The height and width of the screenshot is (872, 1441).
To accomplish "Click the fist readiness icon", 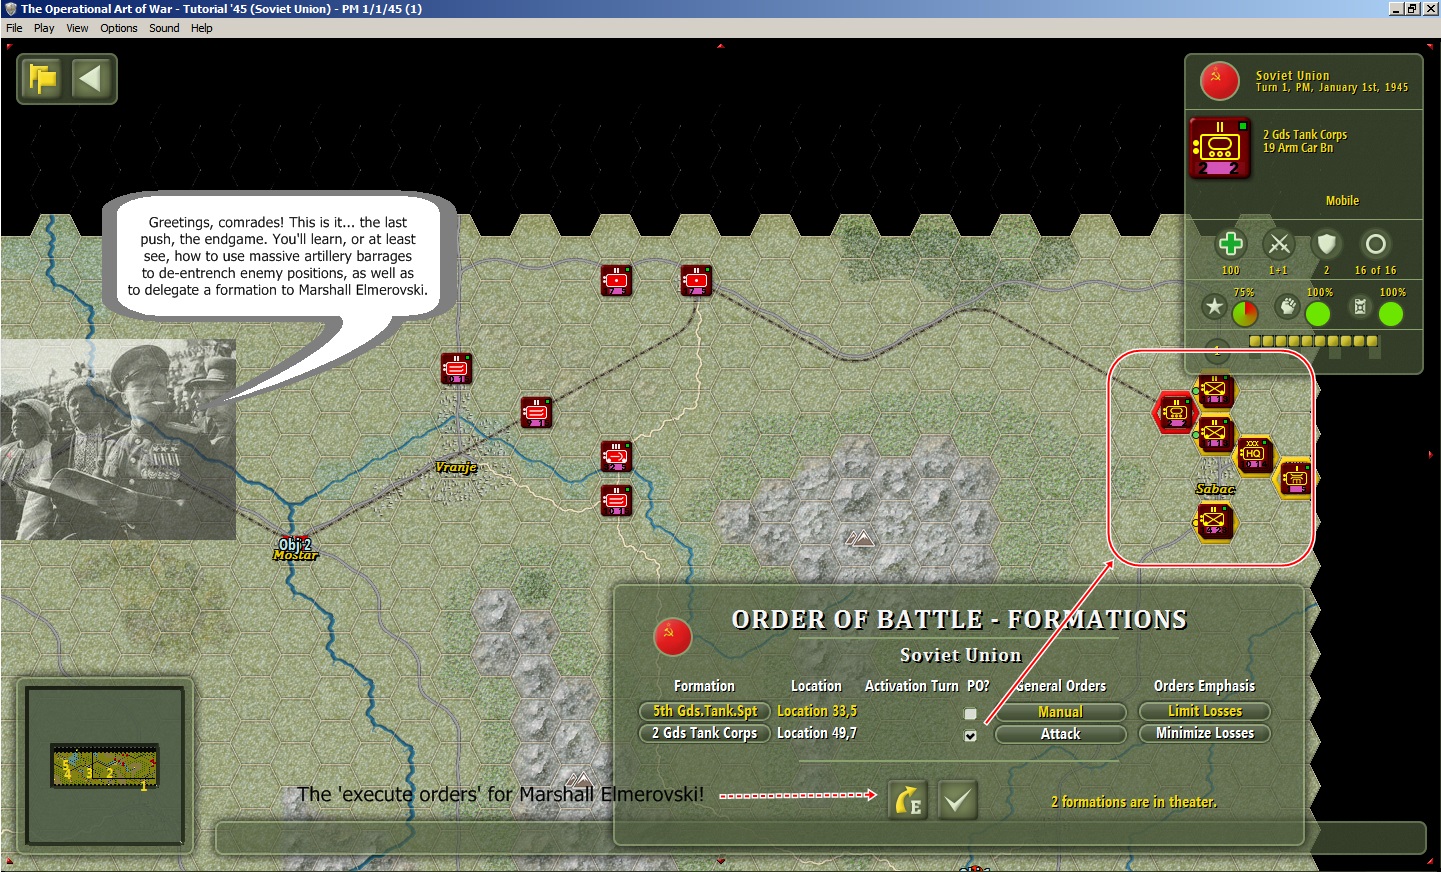I will click(x=1287, y=307).
